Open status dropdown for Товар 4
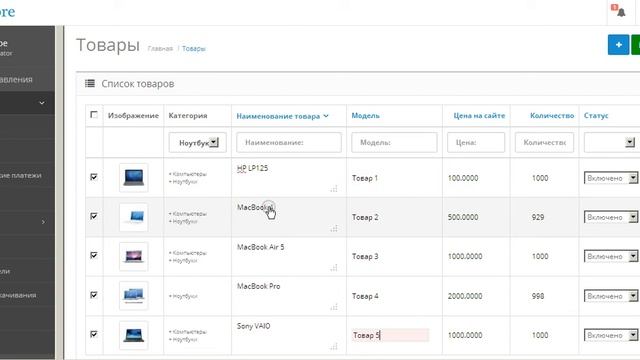The height and width of the screenshot is (360, 640). click(x=611, y=296)
